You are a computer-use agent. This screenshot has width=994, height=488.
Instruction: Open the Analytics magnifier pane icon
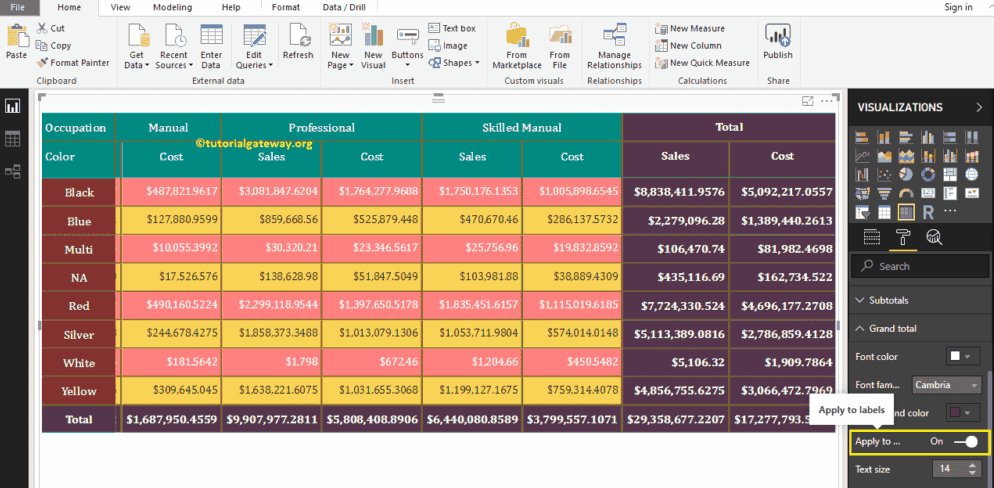[x=934, y=237]
